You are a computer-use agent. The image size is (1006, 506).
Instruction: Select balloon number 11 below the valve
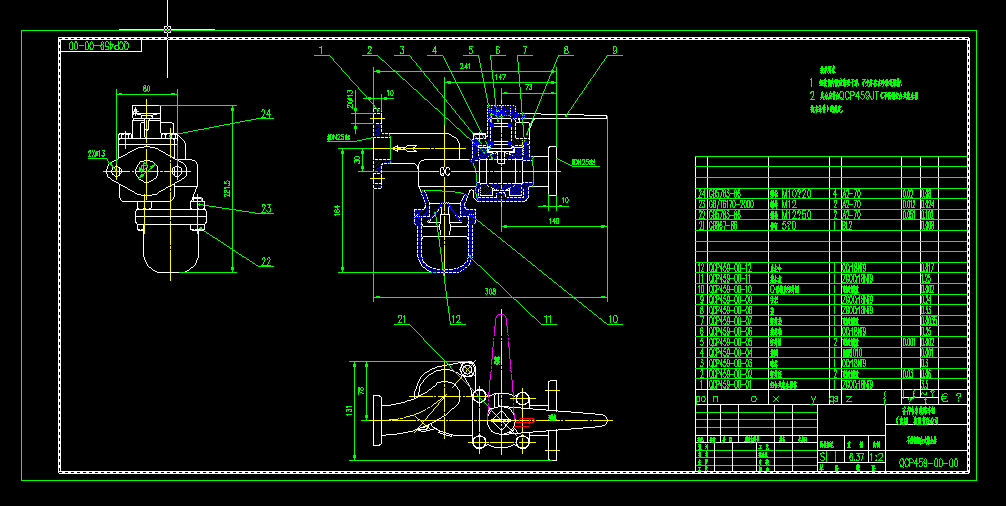(x=547, y=319)
